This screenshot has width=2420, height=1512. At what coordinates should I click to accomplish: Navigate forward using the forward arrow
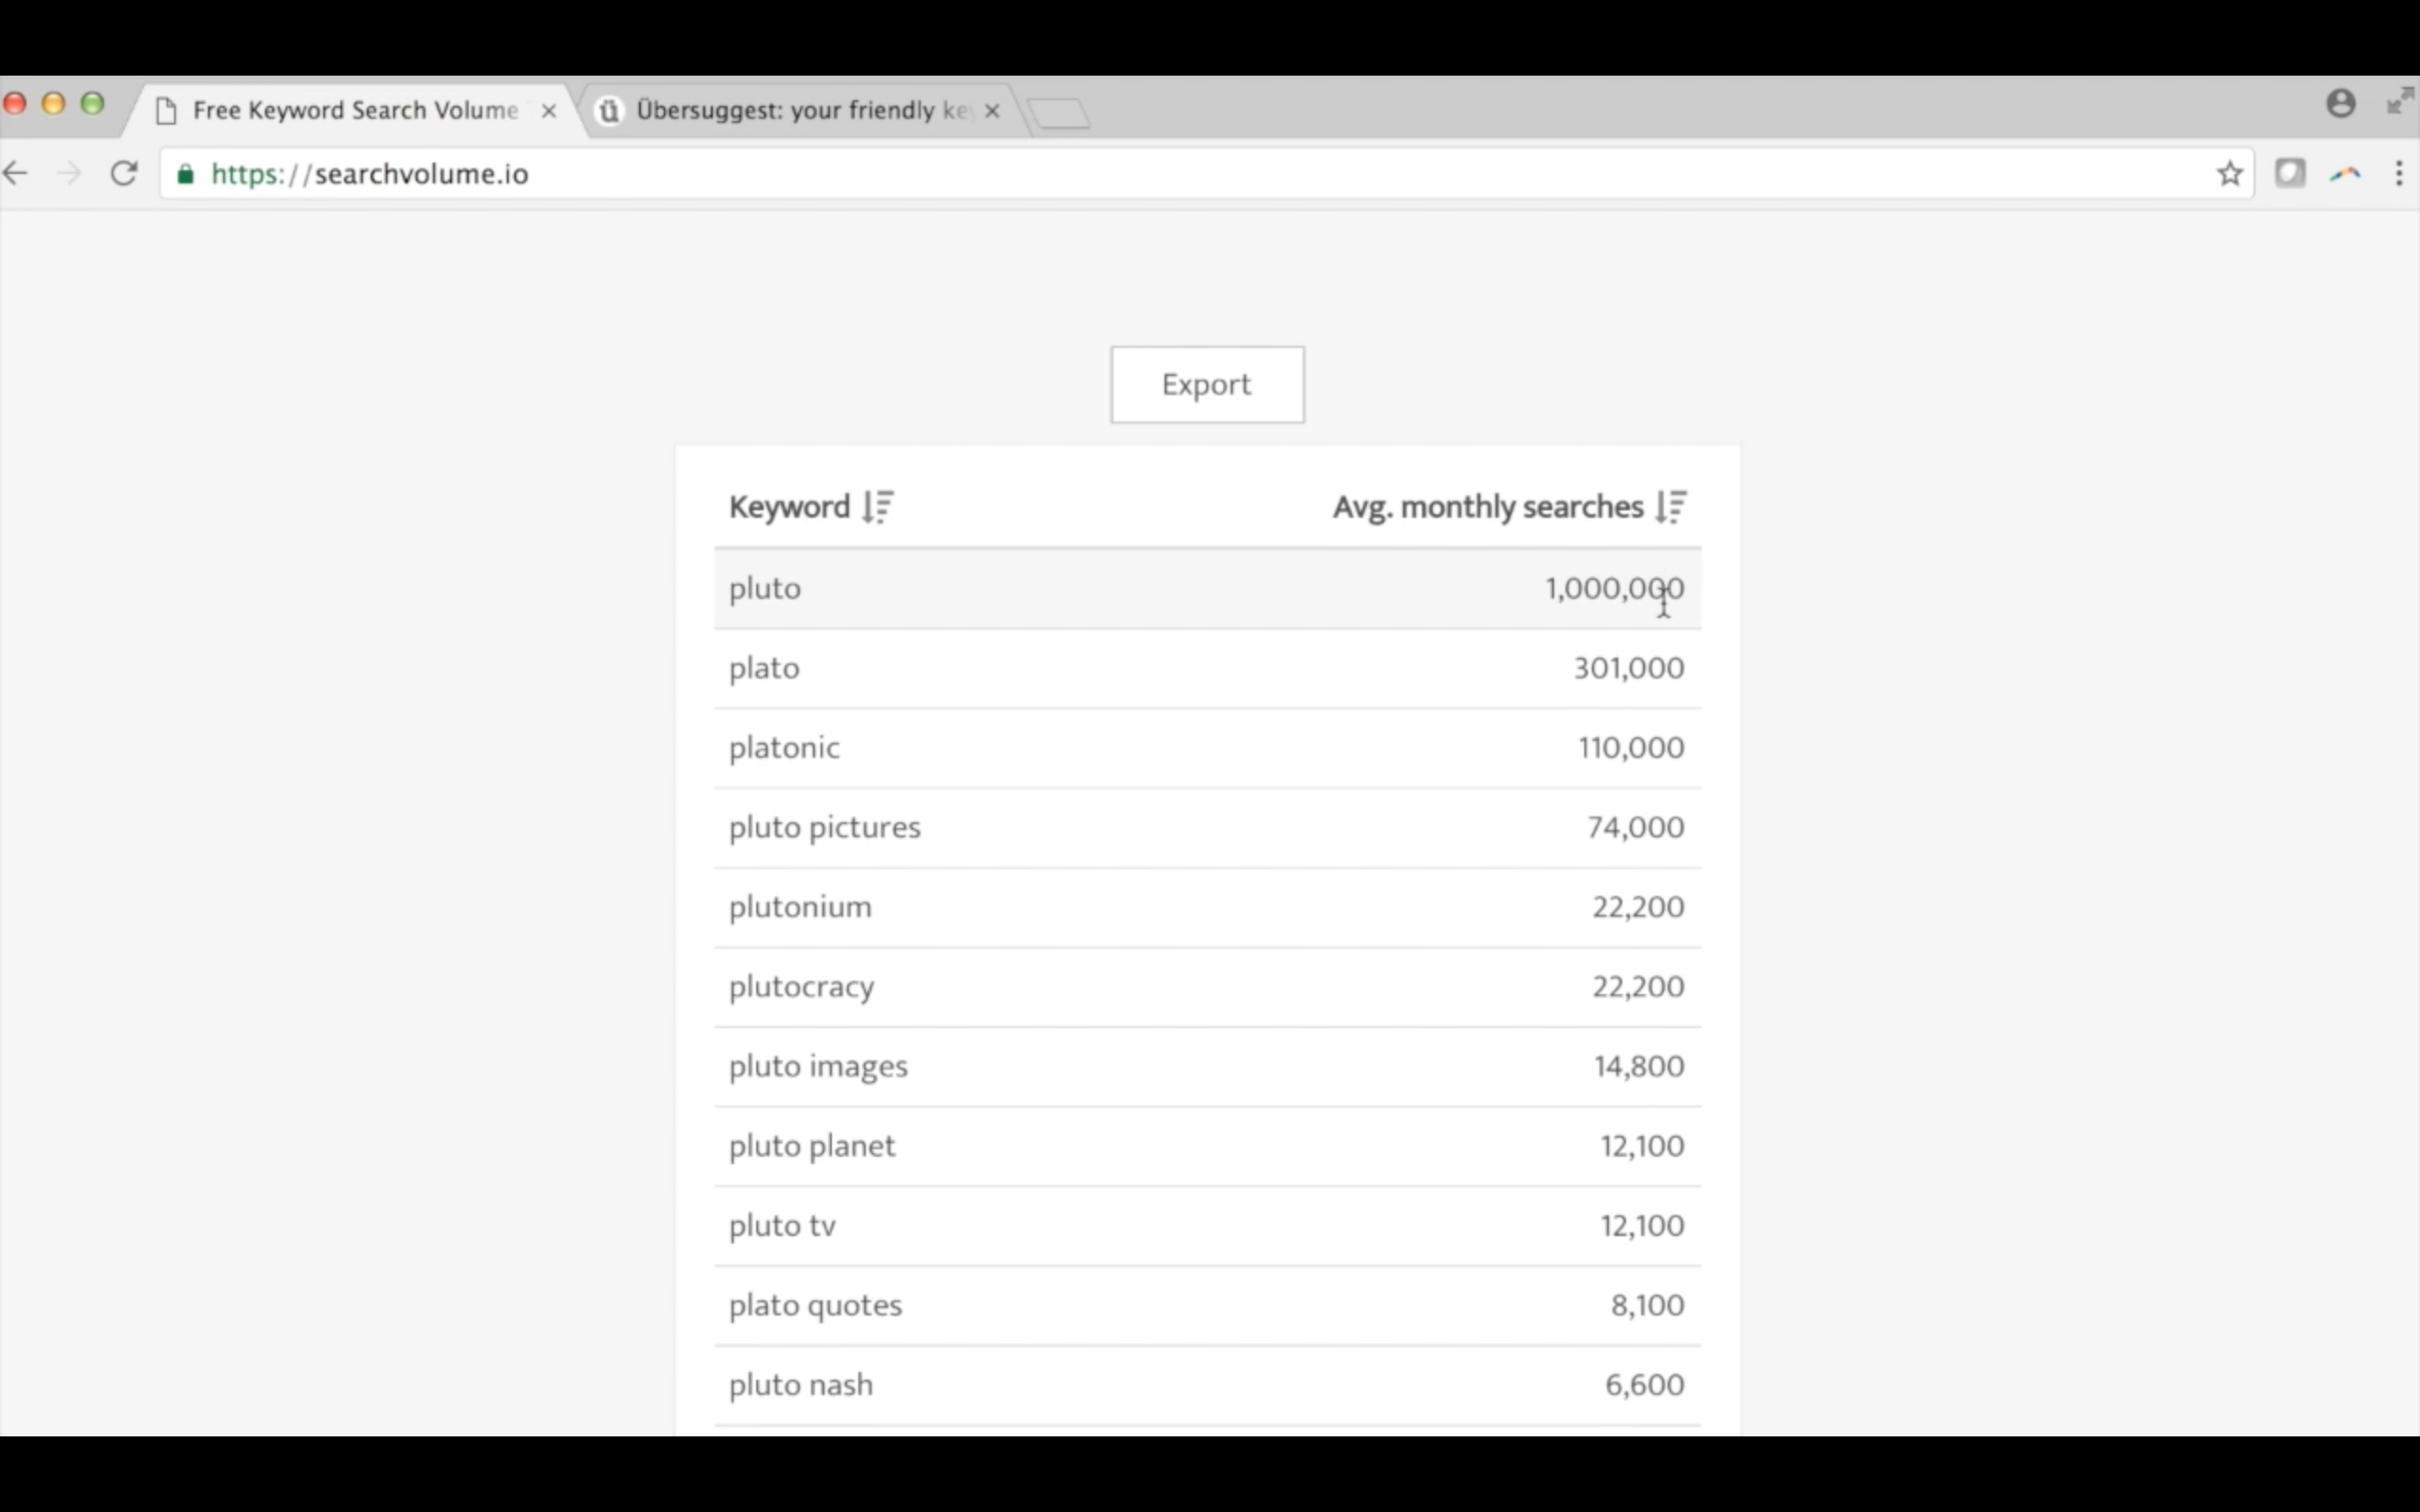point(69,172)
